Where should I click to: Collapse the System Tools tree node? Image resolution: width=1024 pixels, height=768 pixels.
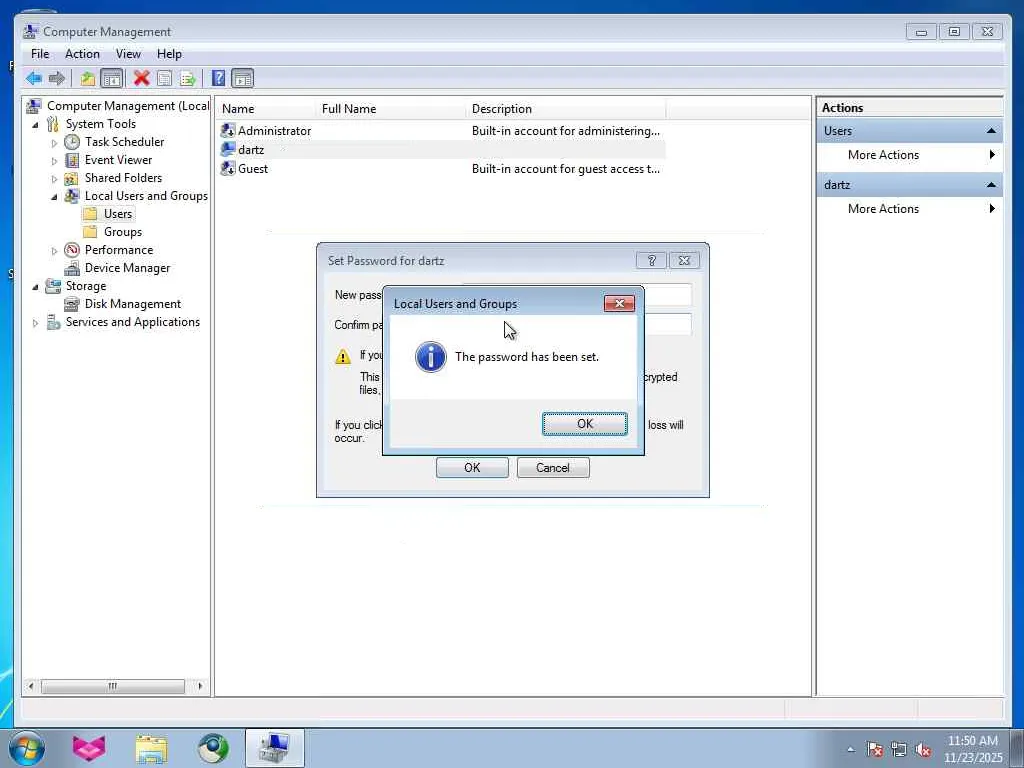tap(35, 124)
